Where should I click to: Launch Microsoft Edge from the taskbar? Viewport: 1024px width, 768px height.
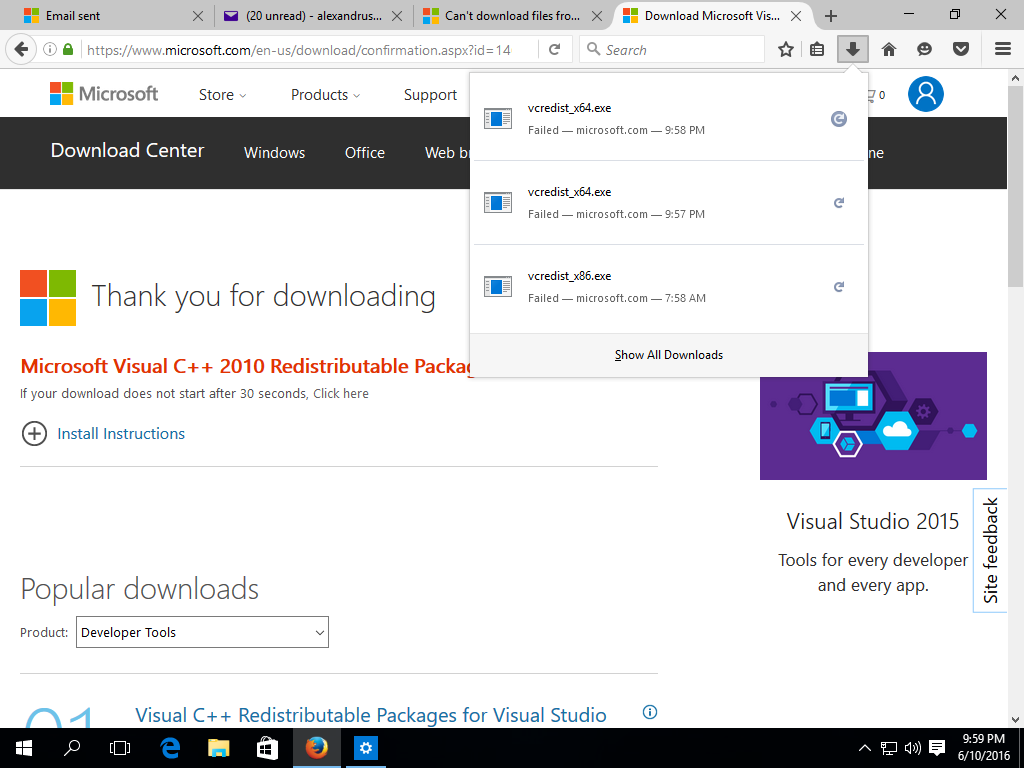click(170, 748)
